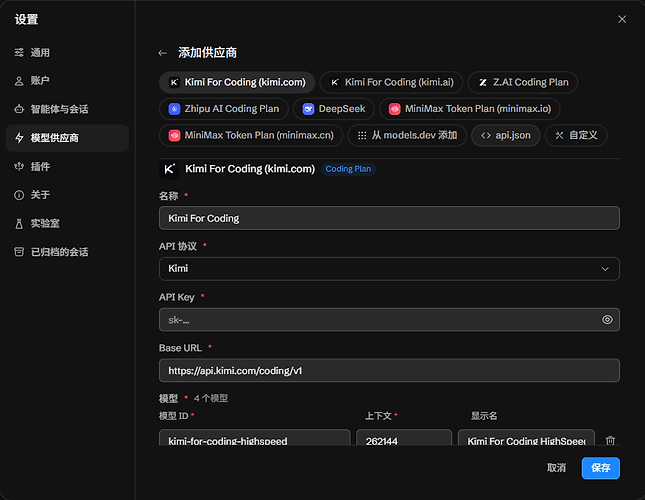The height and width of the screenshot is (500, 645).
Task: Edit the 262144 context field
Action: pos(404,438)
